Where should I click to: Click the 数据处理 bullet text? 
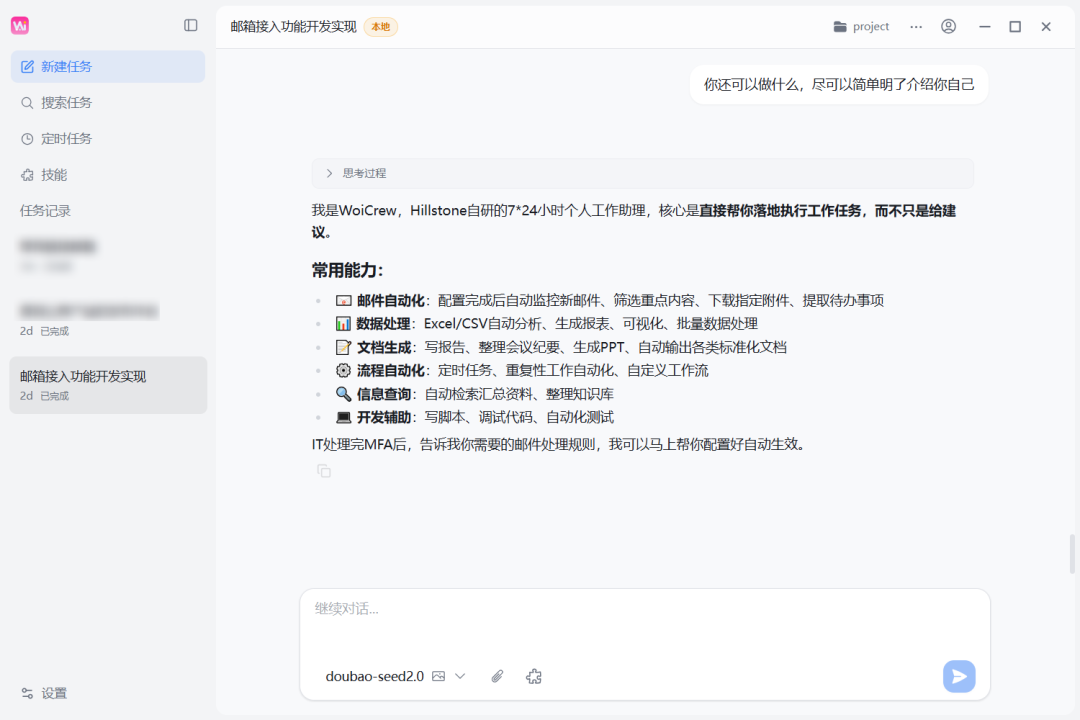tap(546, 324)
